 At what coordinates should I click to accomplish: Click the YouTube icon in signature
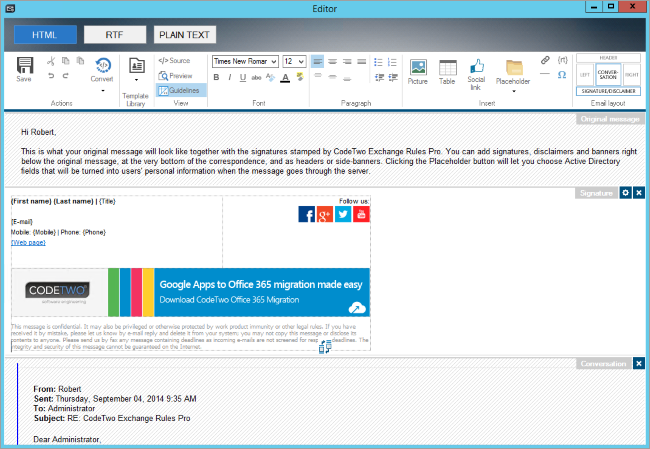point(361,214)
